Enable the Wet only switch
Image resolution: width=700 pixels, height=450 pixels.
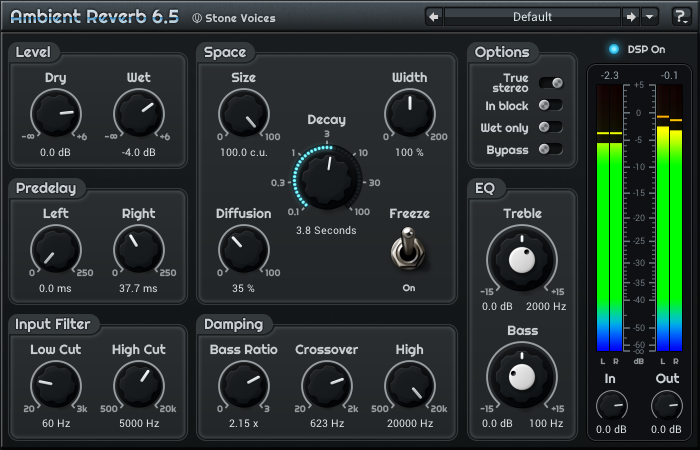551,127
